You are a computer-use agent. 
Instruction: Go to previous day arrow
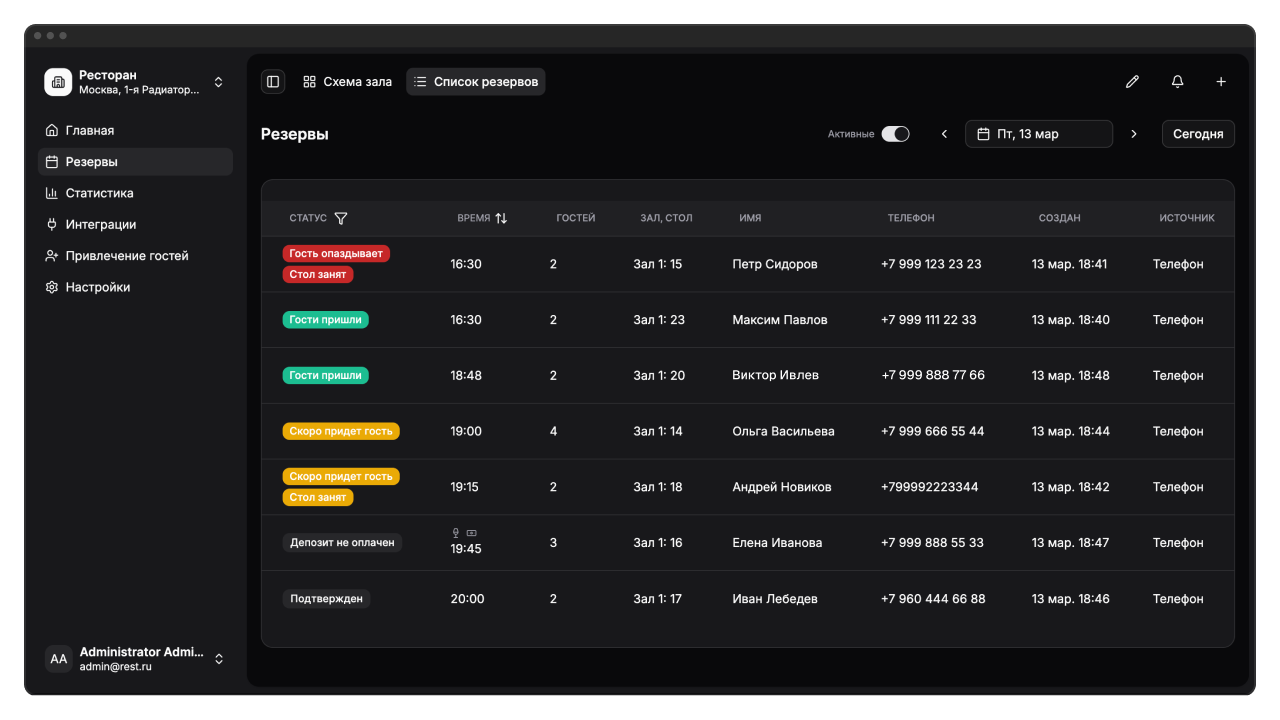coord(944,134)
